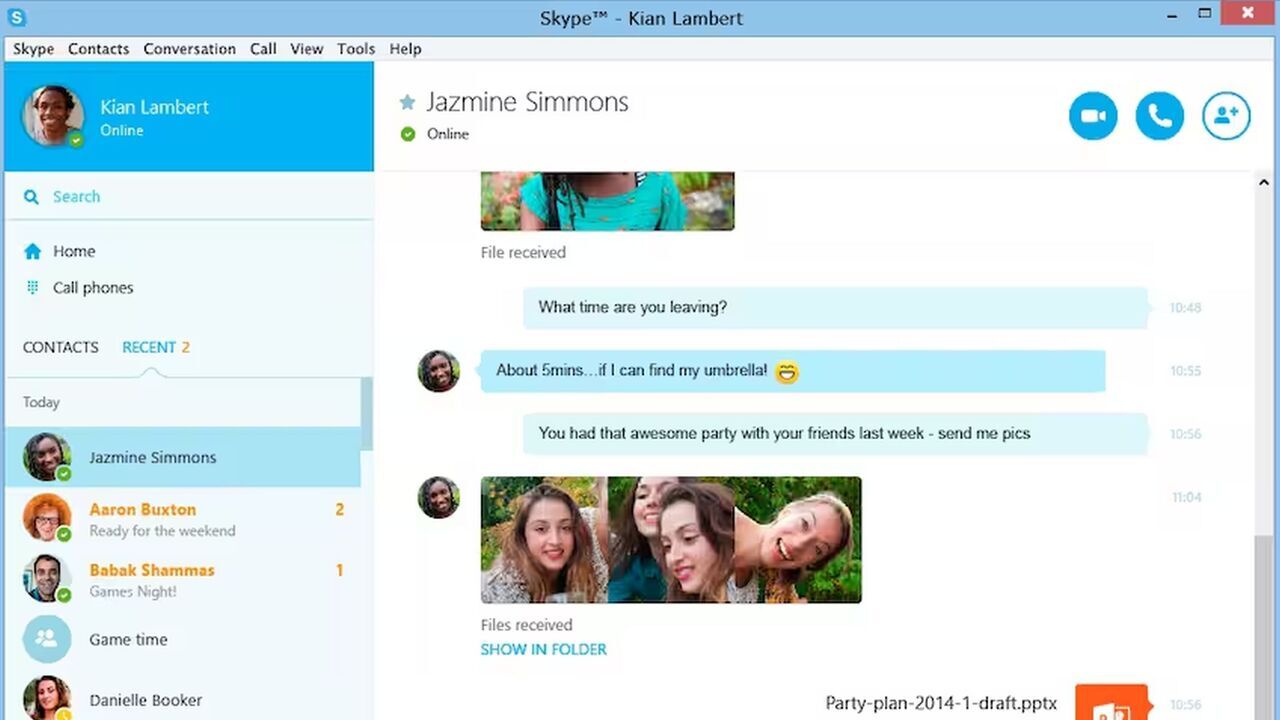The height and width of the screenshot is (720, 1280).
Task: Click the Call phones dial pad icon
Action: [x=32, y=287]
